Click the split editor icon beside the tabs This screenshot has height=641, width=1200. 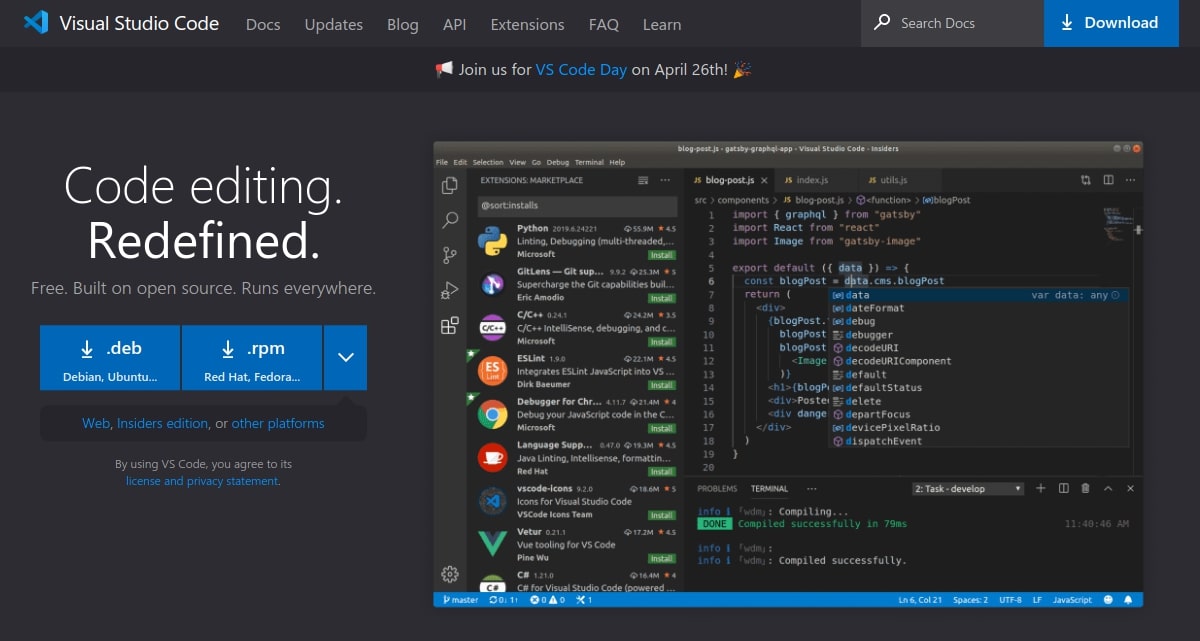point(1108,180)
